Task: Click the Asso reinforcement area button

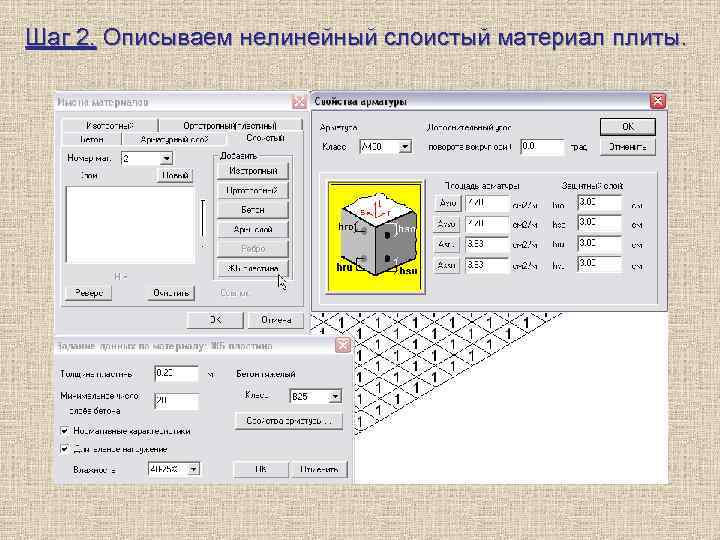Action: [447, 224]
